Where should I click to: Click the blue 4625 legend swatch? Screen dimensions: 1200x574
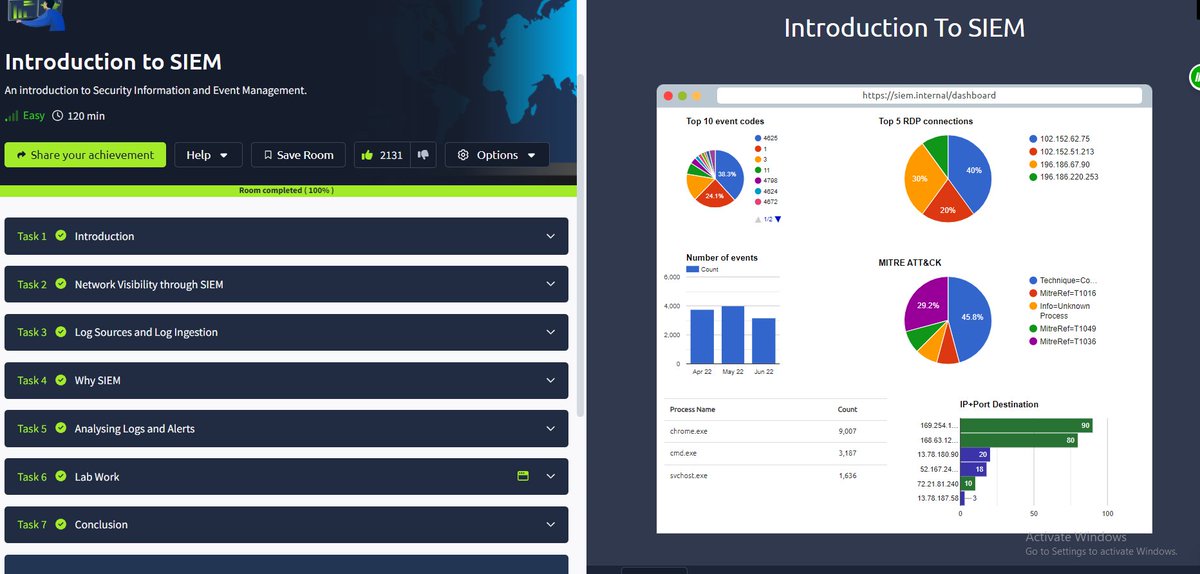click(x=758, y=137)
